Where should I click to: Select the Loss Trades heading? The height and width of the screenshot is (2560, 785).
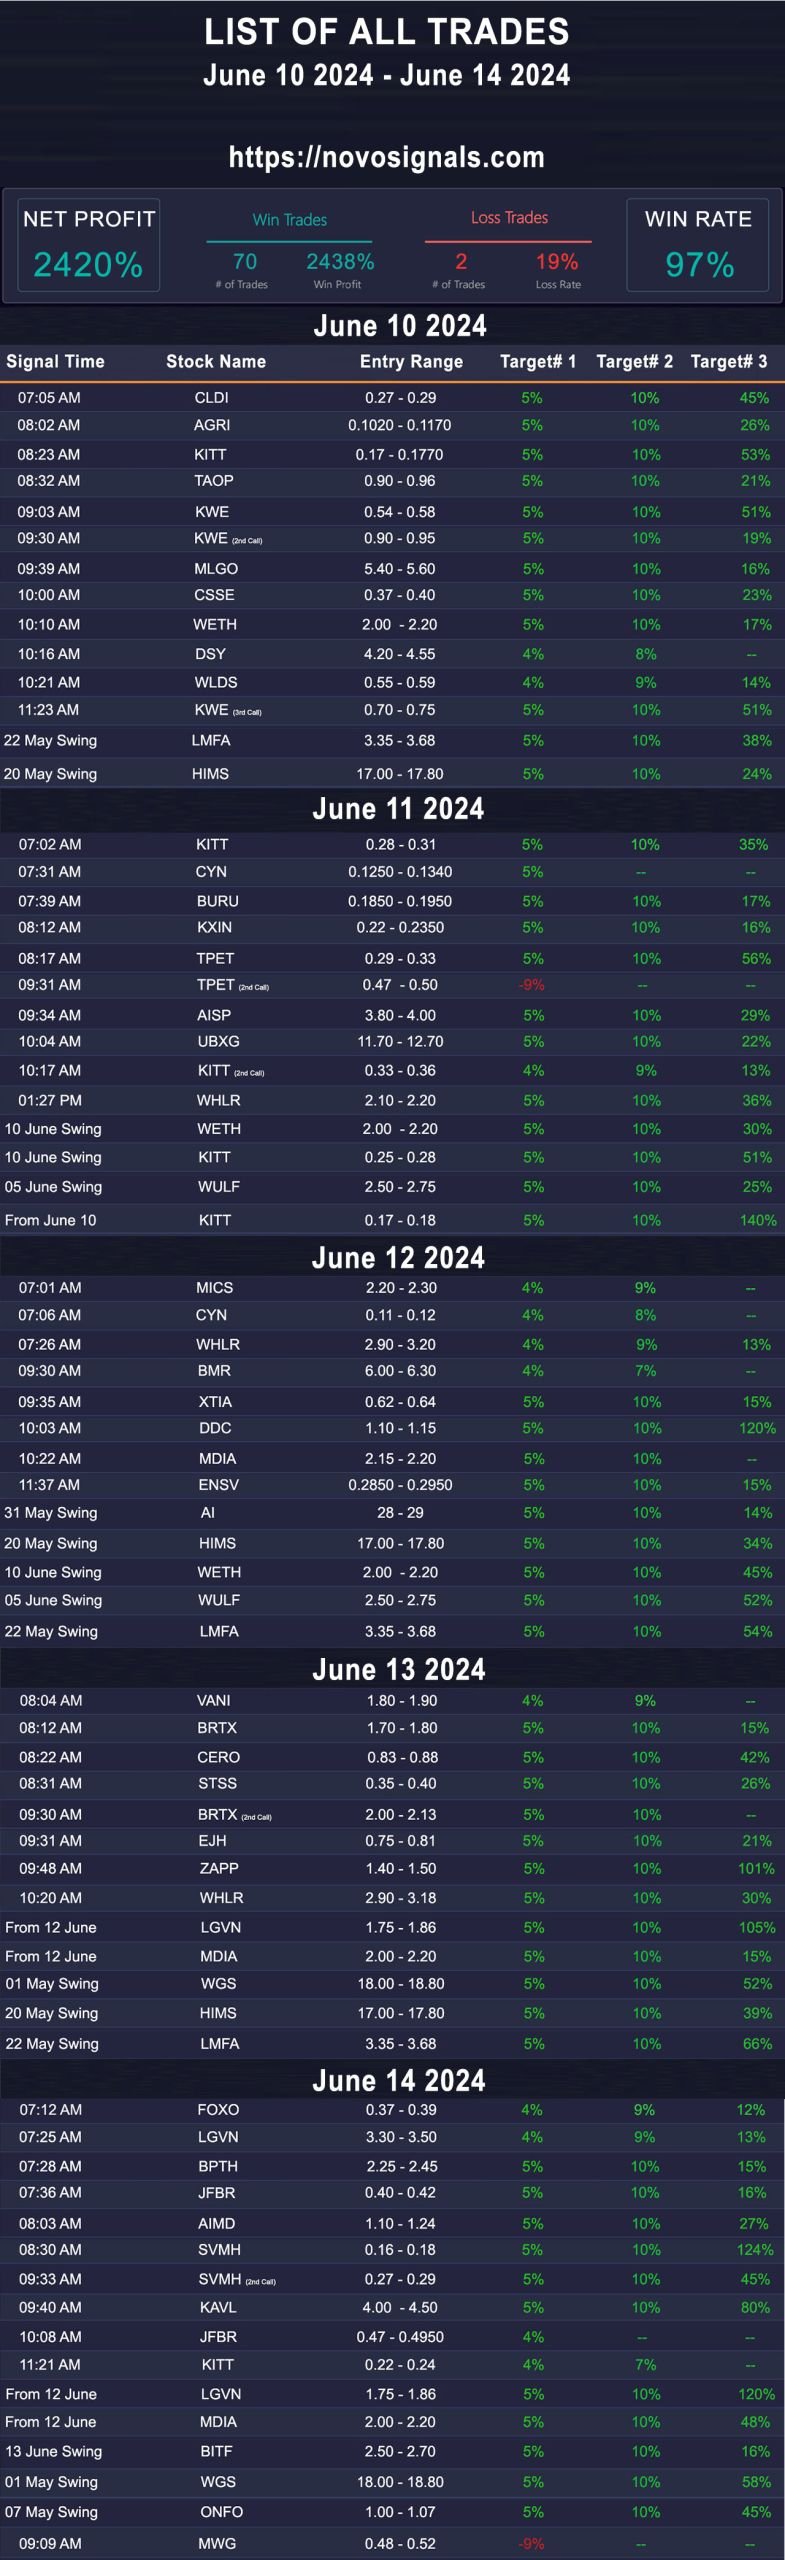[x=509, y=217]
